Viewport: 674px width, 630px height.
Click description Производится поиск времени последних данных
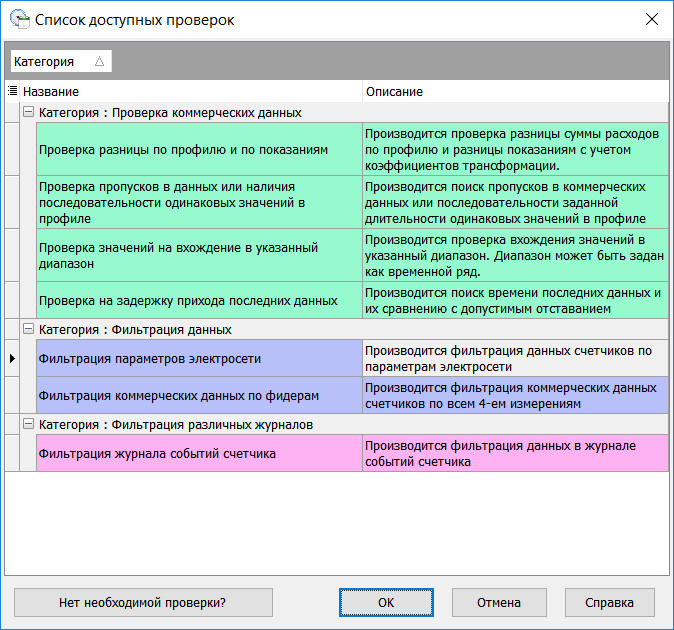pyautogui.click(x=515, y=300)
